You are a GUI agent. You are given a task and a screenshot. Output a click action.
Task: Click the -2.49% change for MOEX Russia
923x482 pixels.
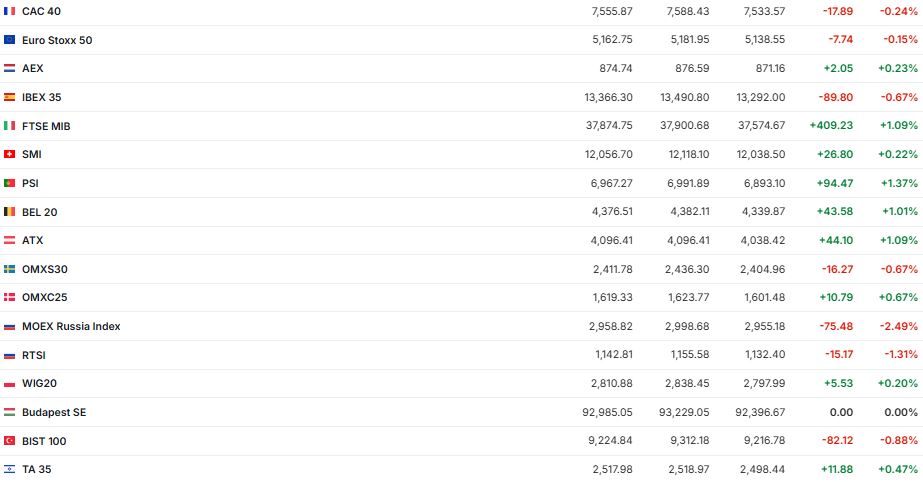point(900,326)
